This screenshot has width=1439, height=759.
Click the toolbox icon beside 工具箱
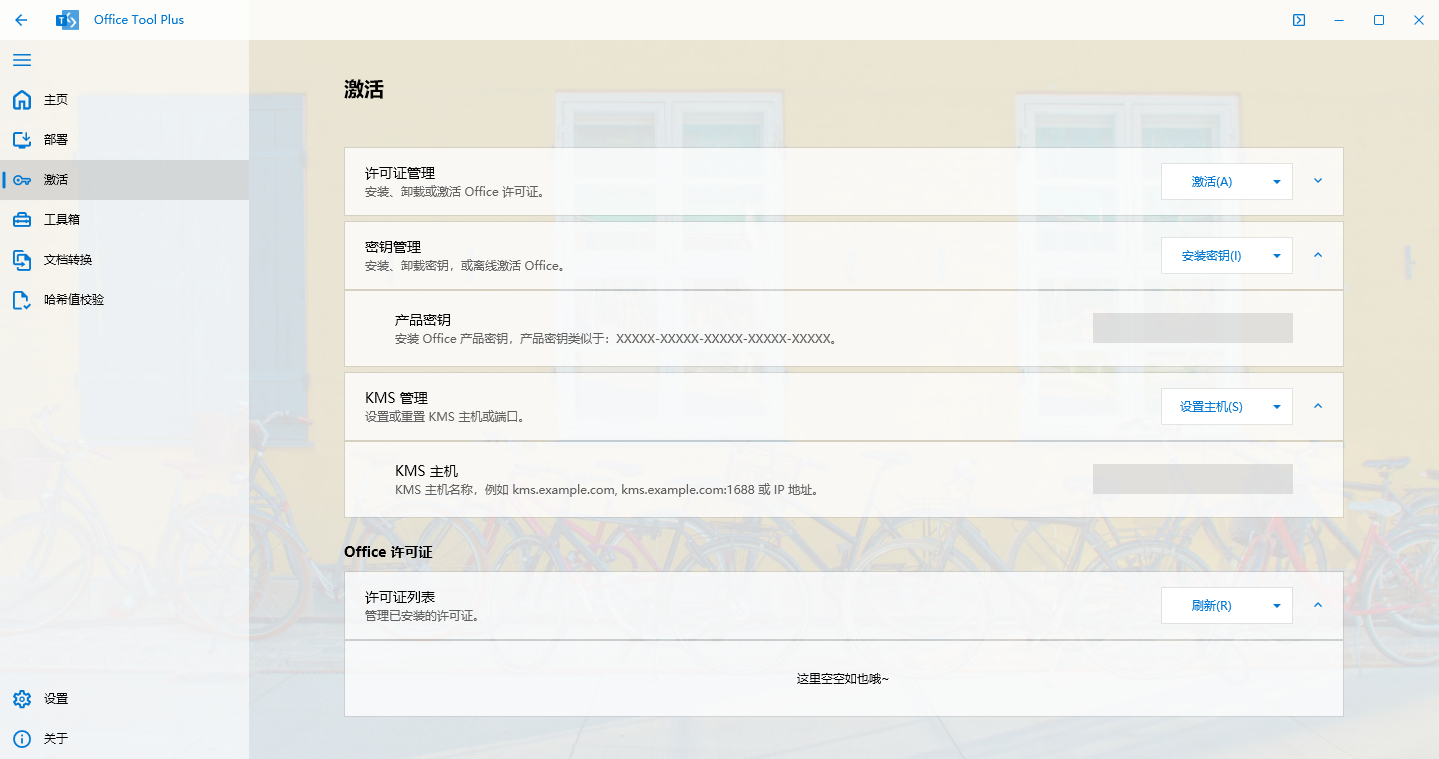[x=22, y=220]
